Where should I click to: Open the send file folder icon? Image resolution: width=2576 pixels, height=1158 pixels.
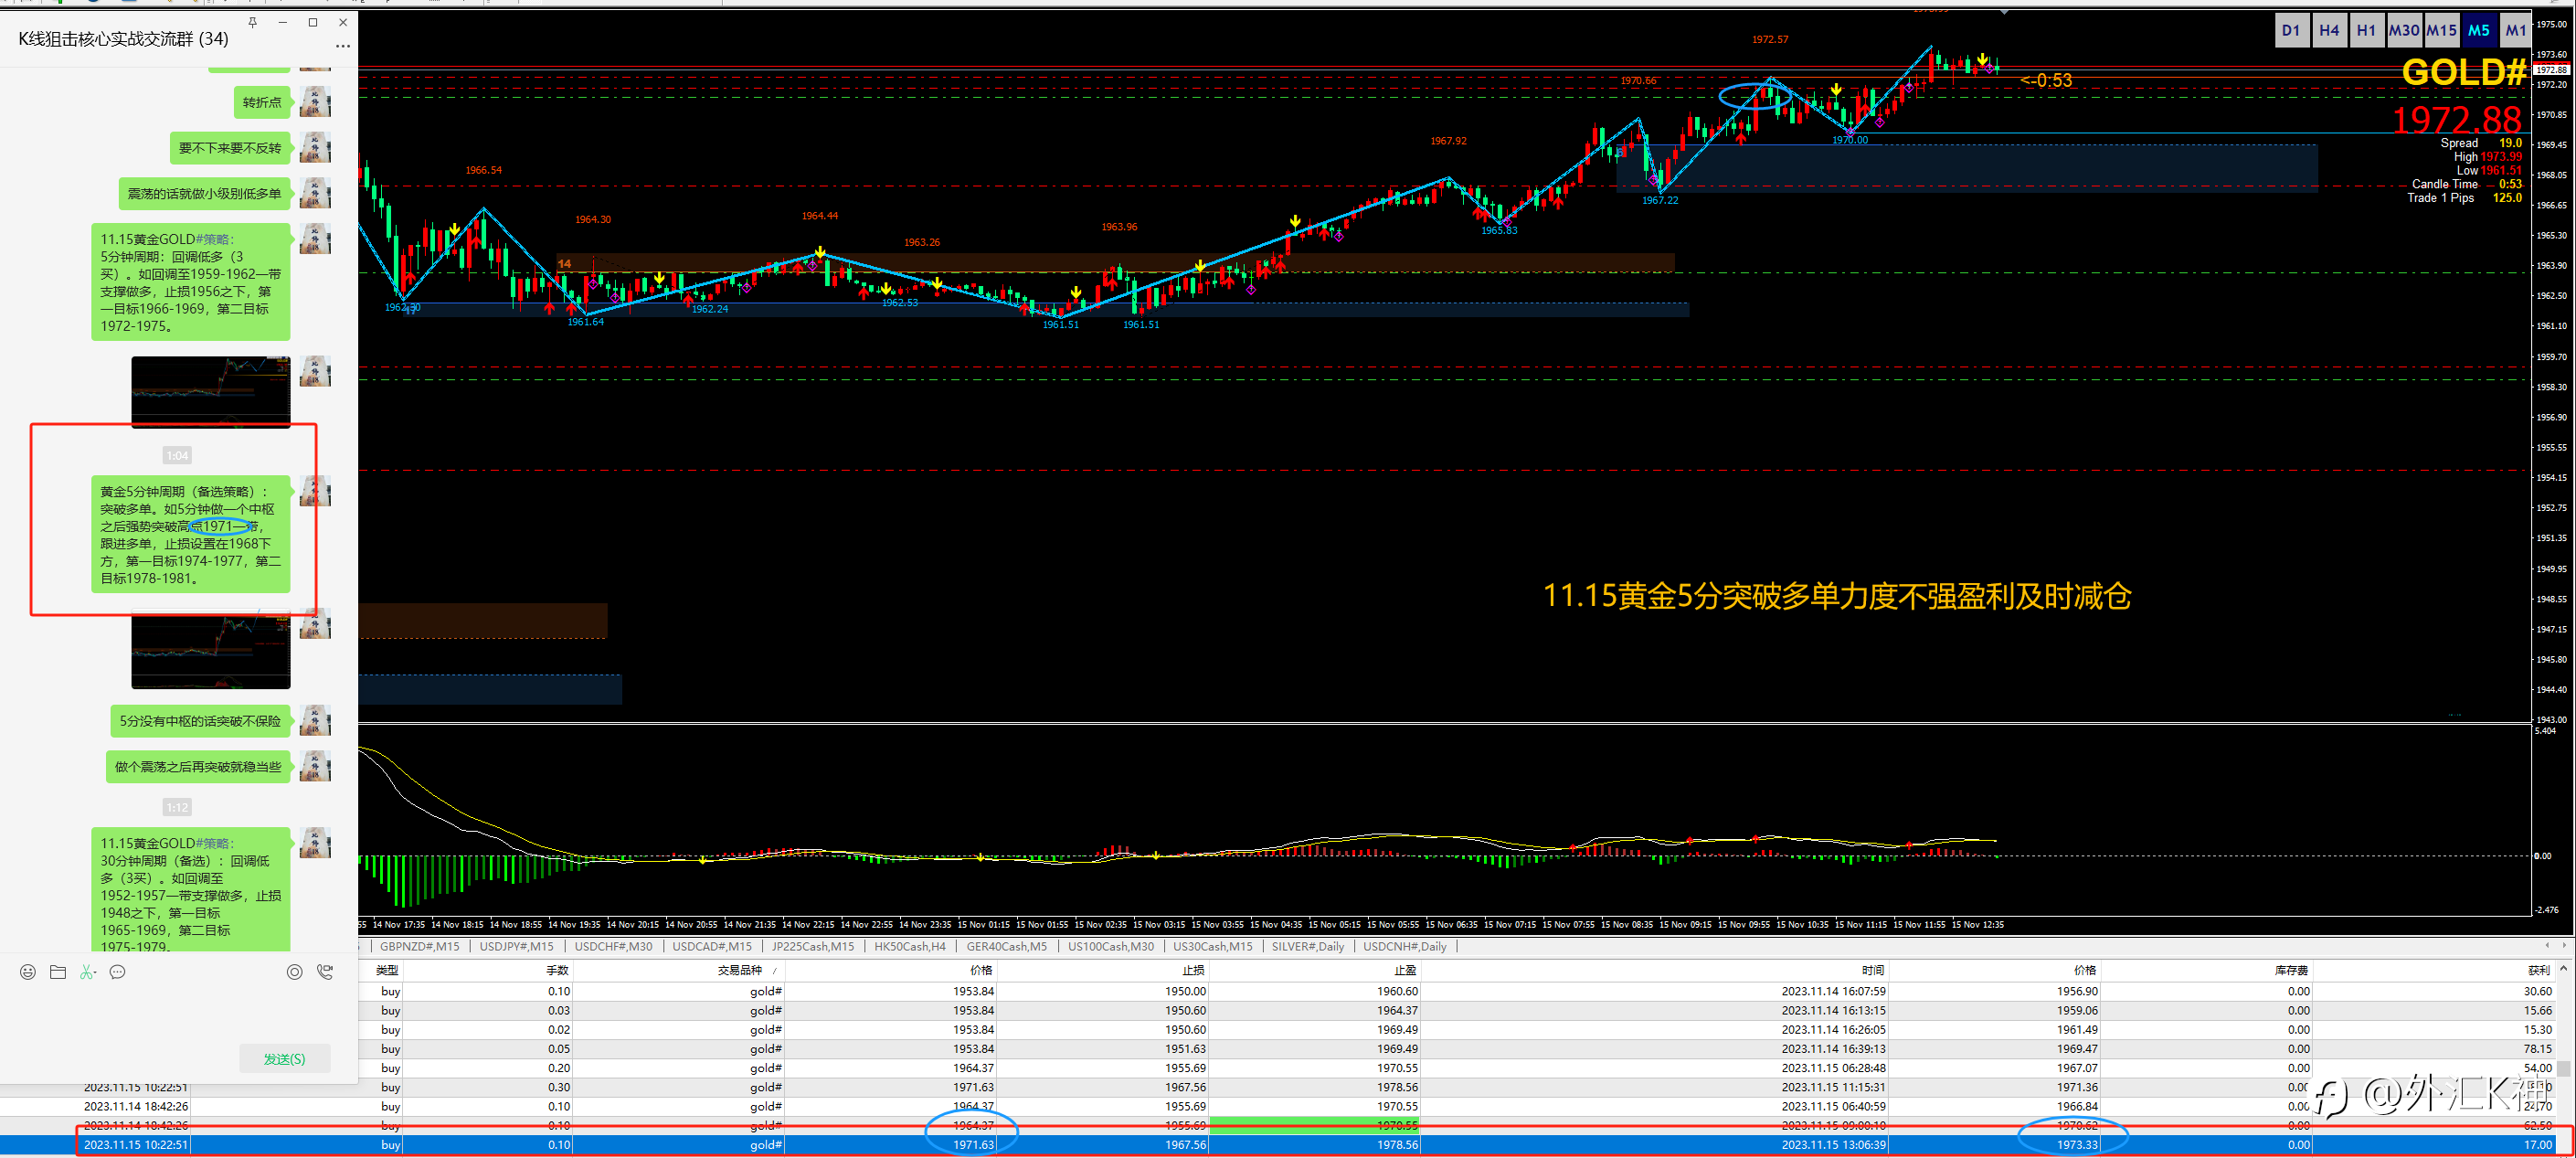58,972
